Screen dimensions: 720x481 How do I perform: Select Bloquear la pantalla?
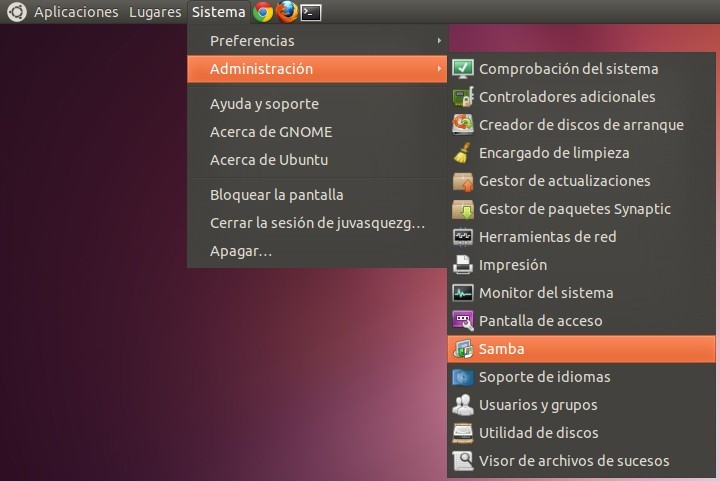click(x=317, y=195)
